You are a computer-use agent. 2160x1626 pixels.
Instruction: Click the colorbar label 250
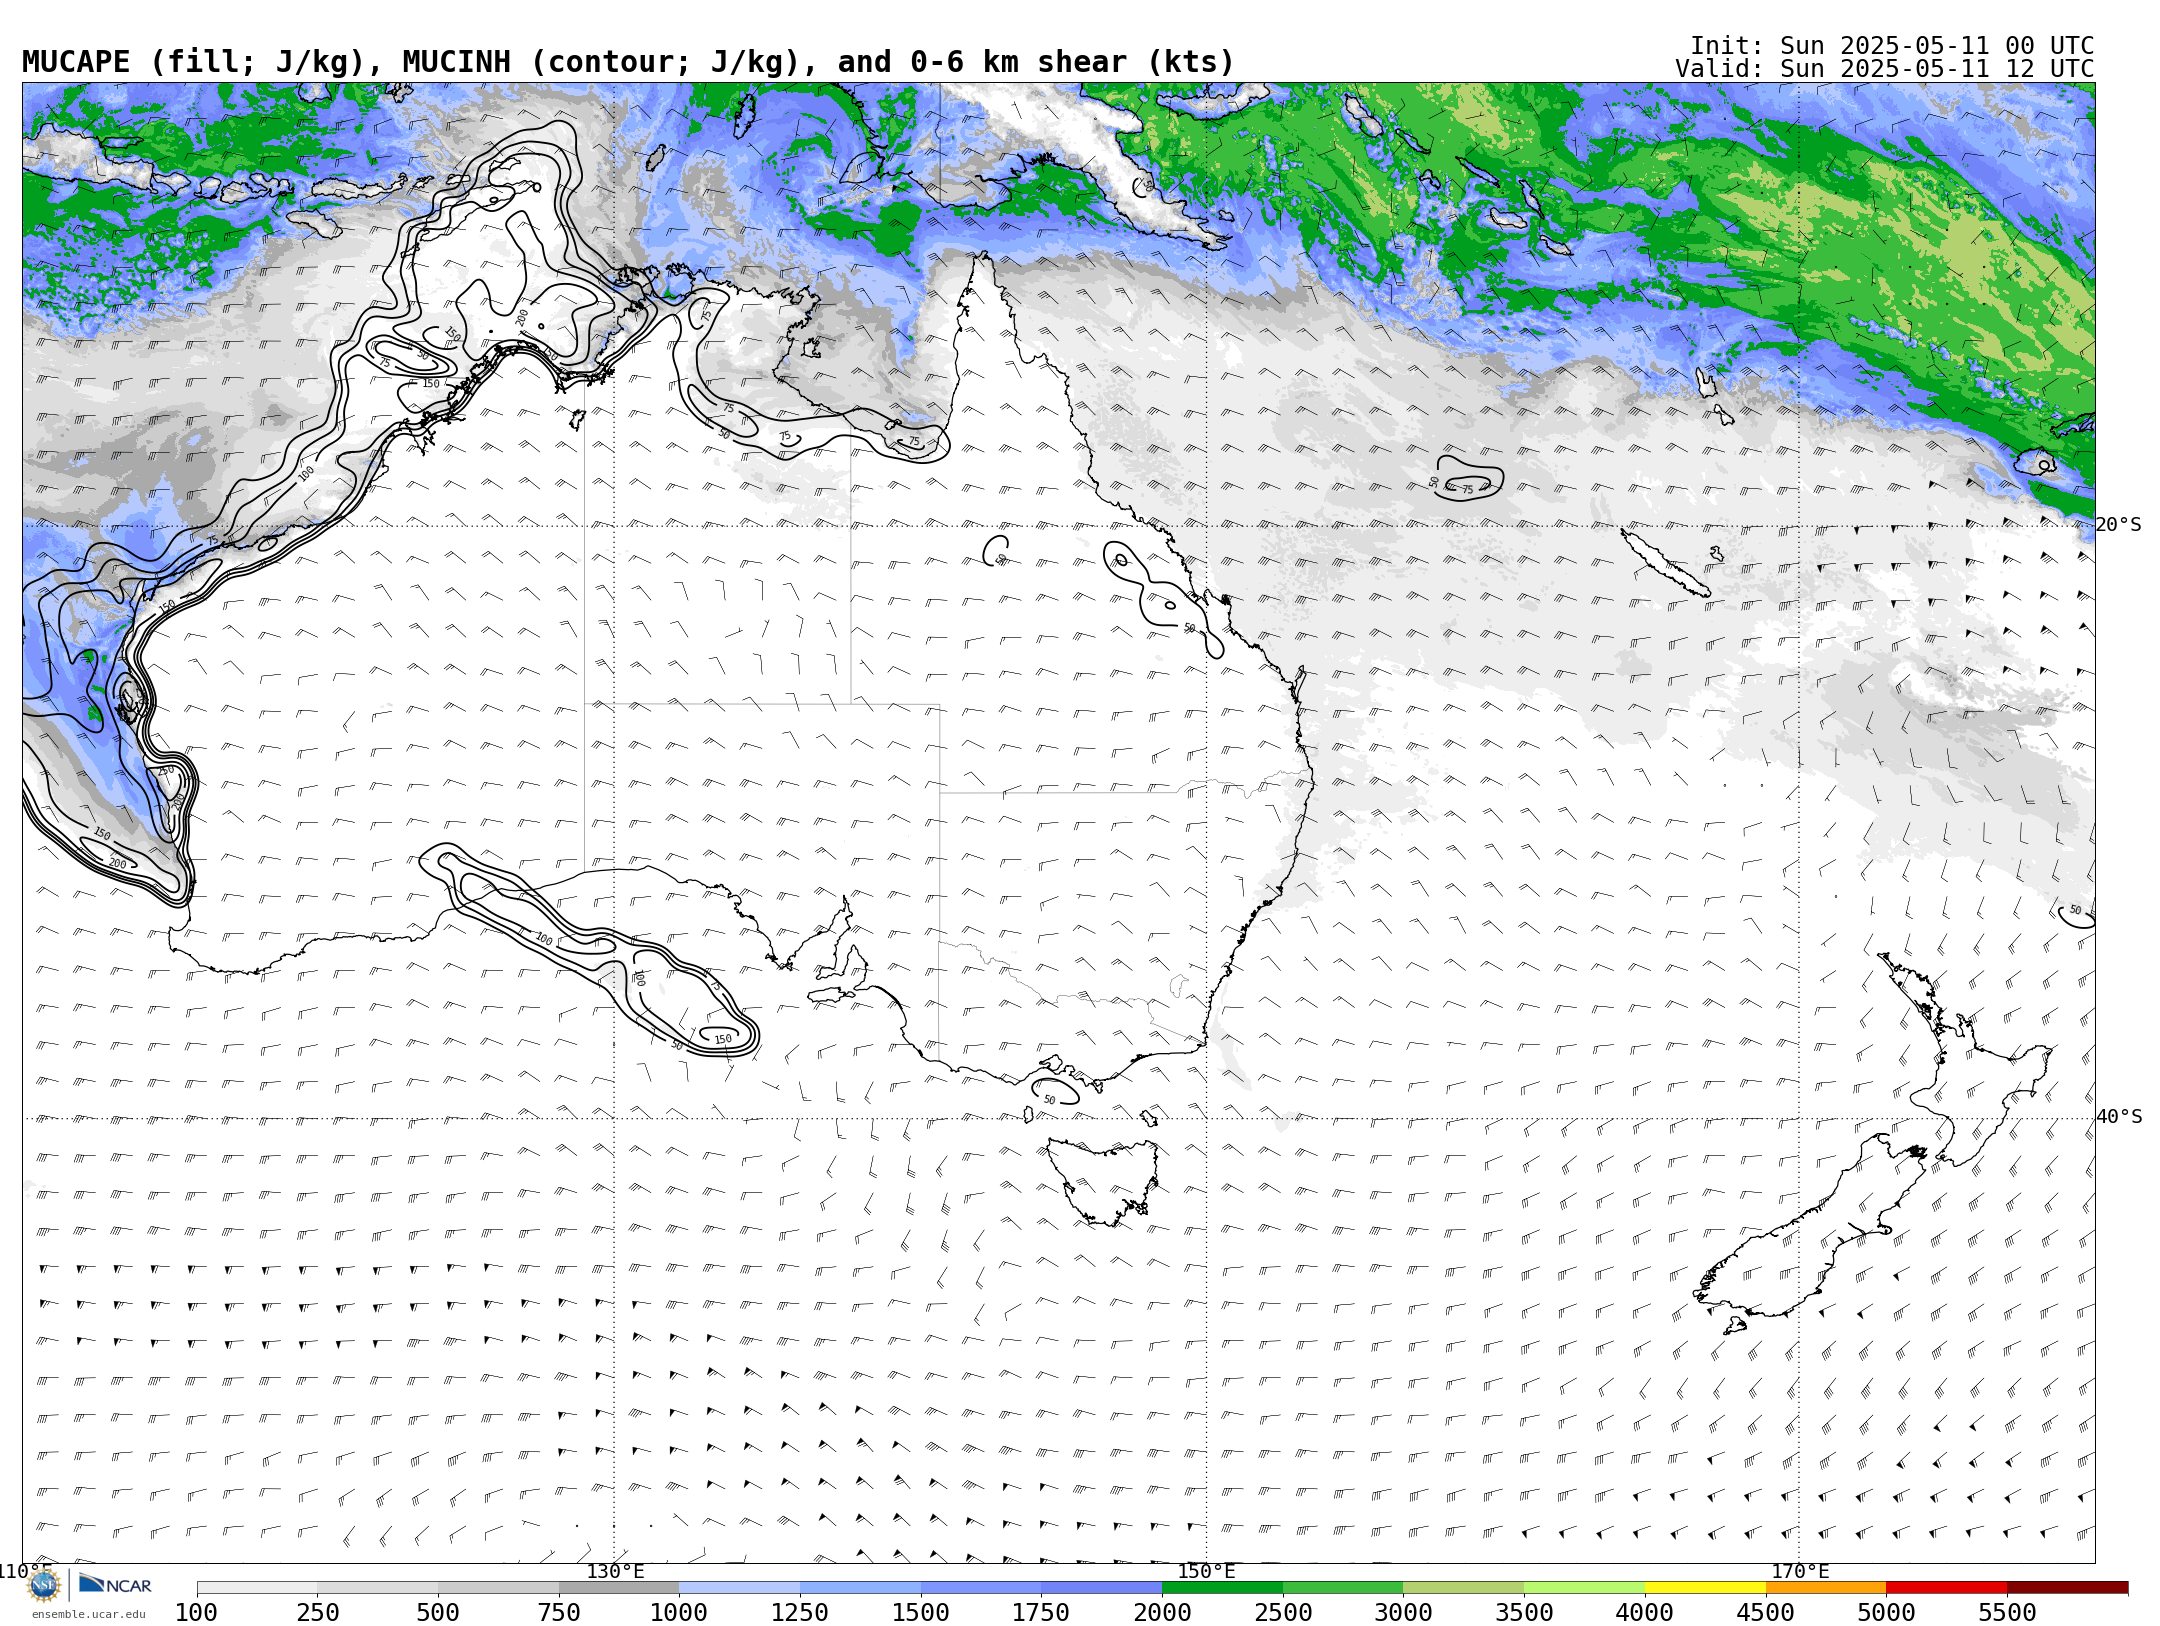click(x=317, y=1613)
